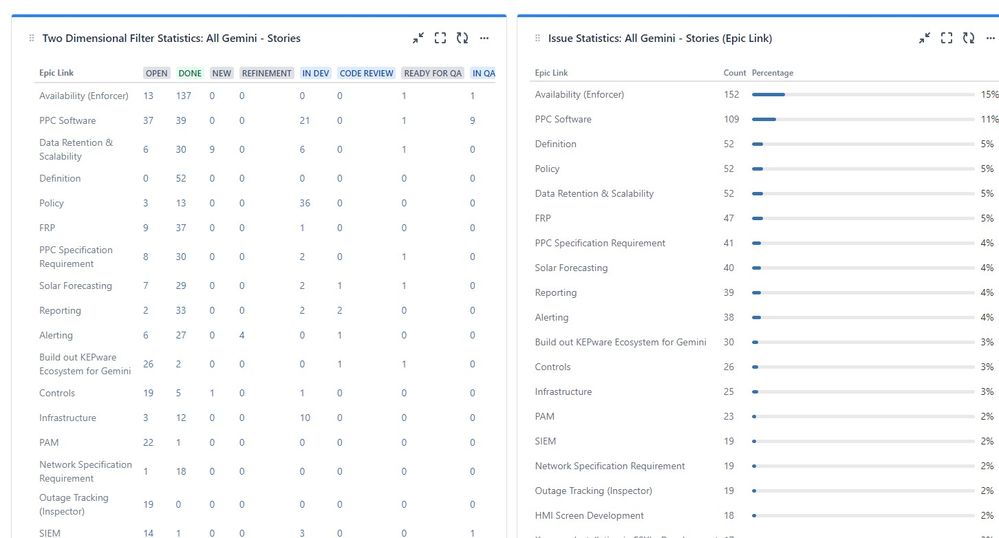Minimize the Issue Statistics gadget

pos(924,38)
